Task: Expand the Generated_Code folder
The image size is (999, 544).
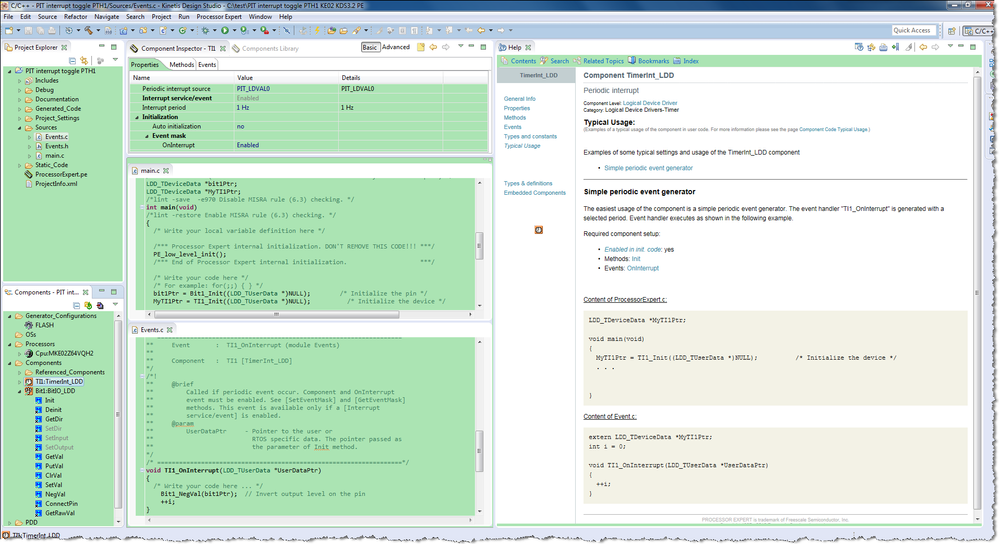Action: 19,109
